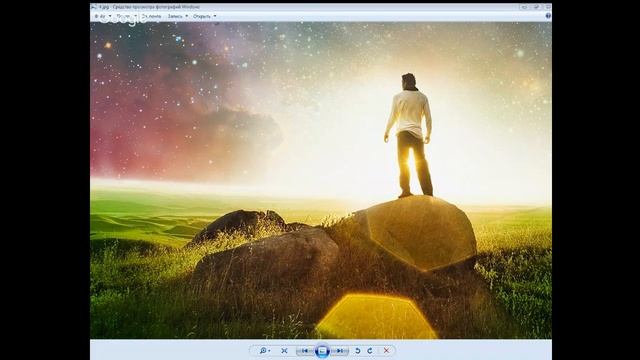
Task: Minimize the photo viewer window
Action: (524, 7)
